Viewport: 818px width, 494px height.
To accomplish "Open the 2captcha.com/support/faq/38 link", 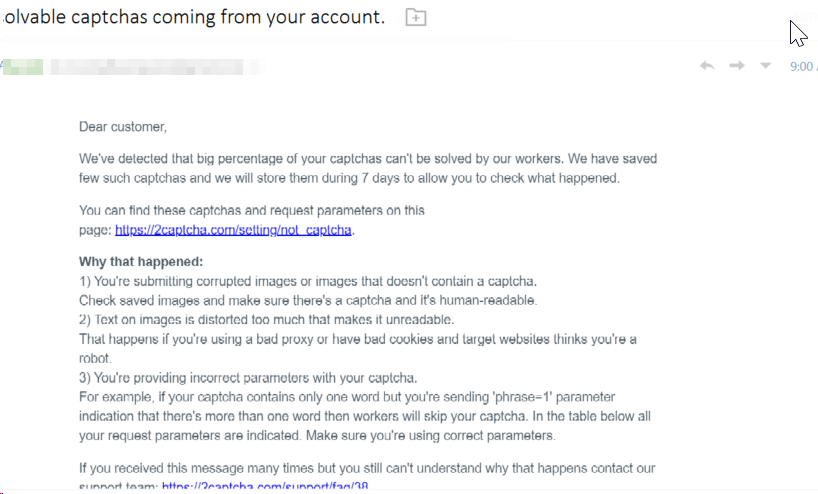I will pyautogui.click(x=265, y=487).
